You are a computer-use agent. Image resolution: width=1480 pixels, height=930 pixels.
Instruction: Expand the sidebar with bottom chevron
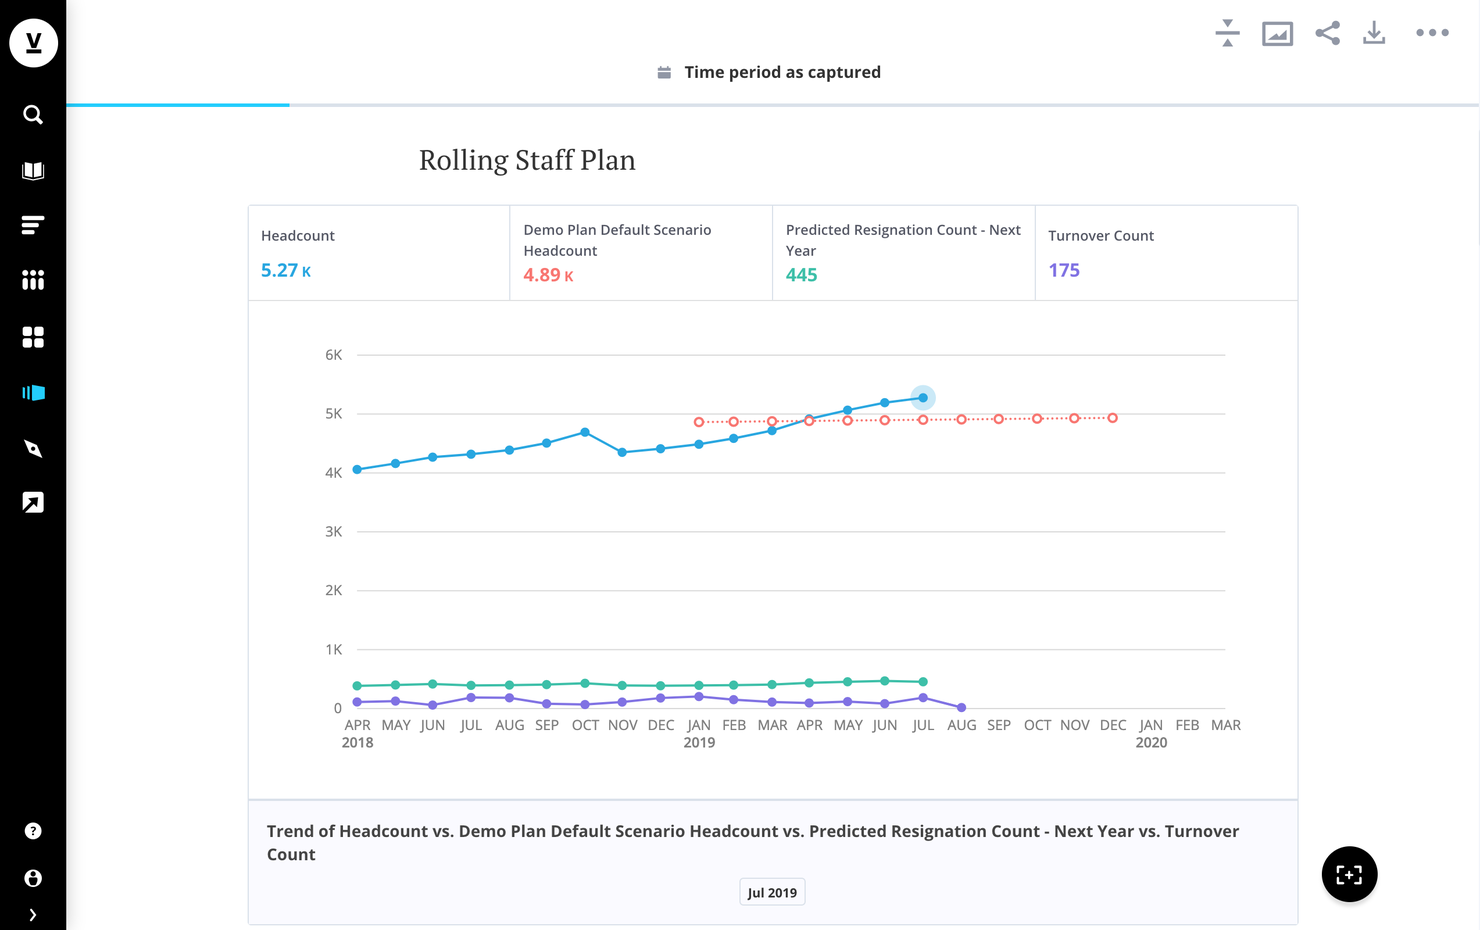point(33,915)
